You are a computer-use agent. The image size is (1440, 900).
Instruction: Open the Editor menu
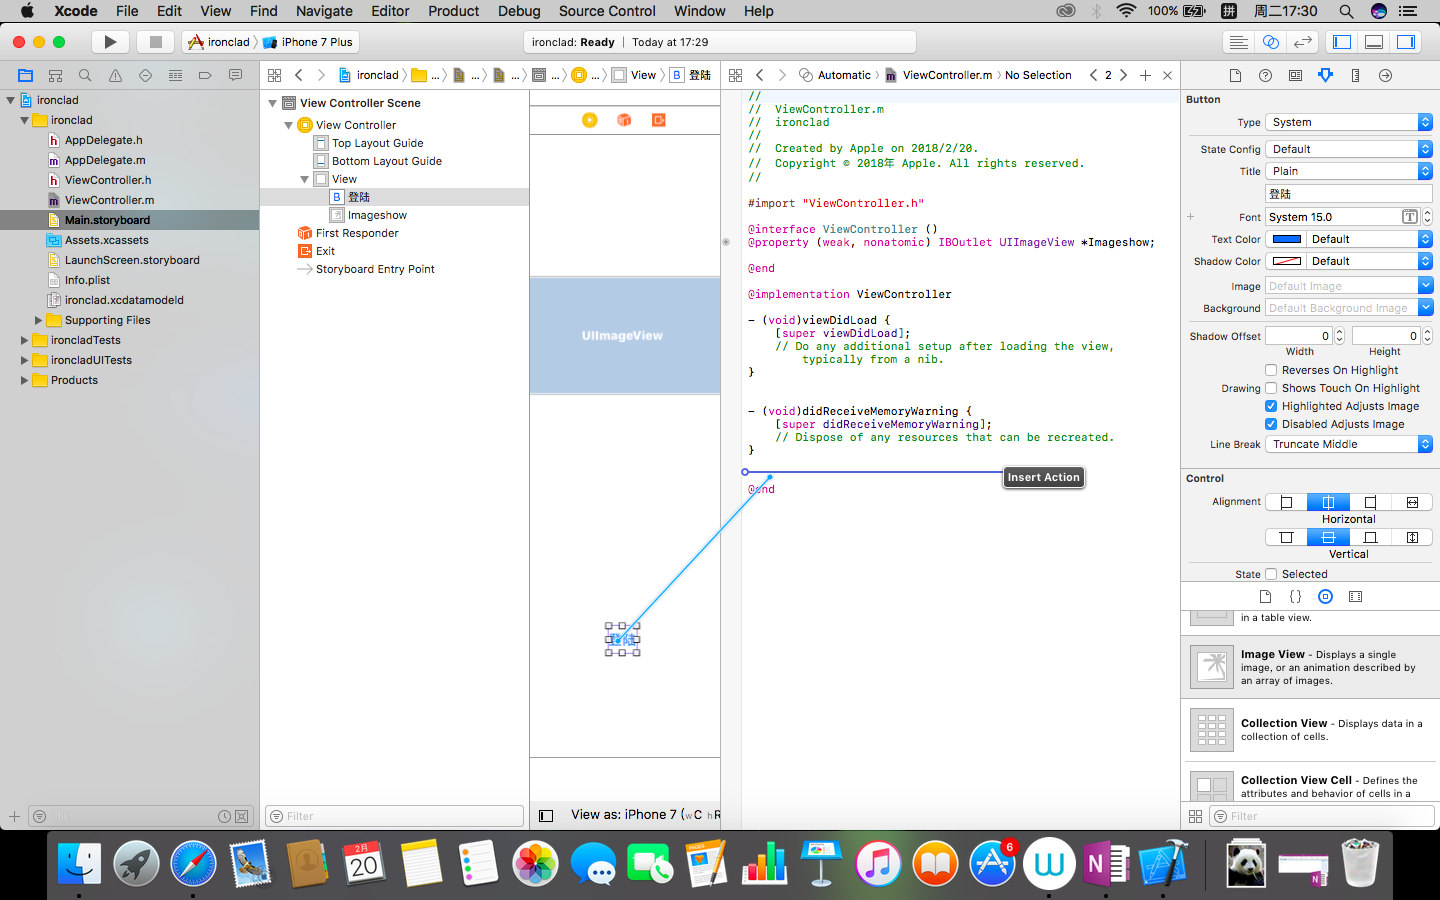coord(390,11)
